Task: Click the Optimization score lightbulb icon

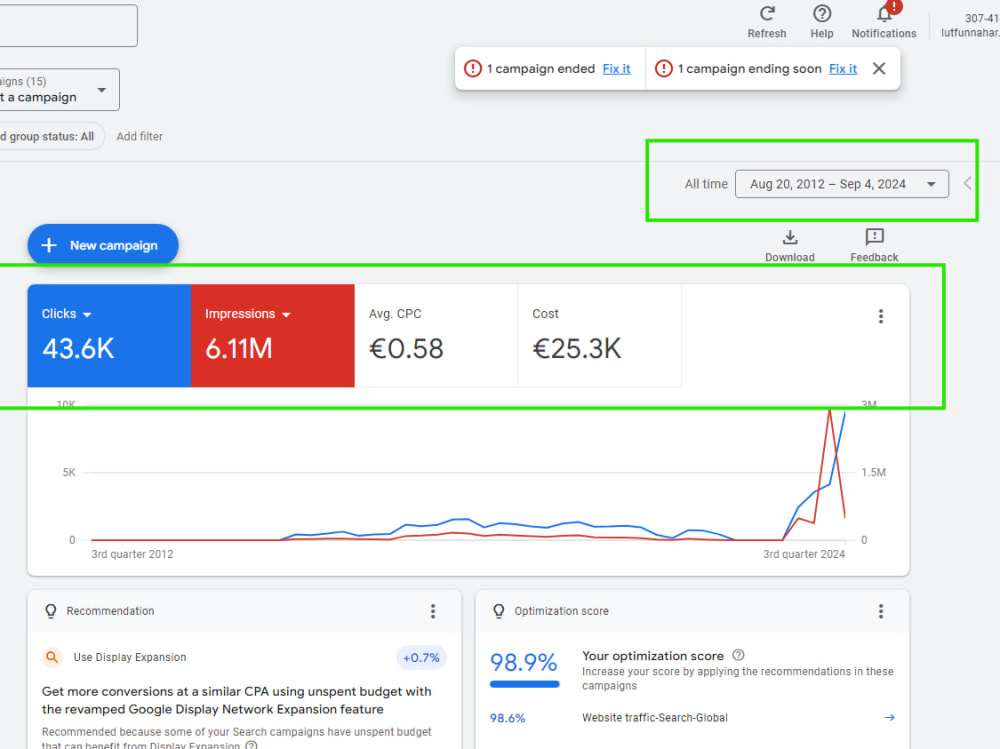Action: coord(499,611)
